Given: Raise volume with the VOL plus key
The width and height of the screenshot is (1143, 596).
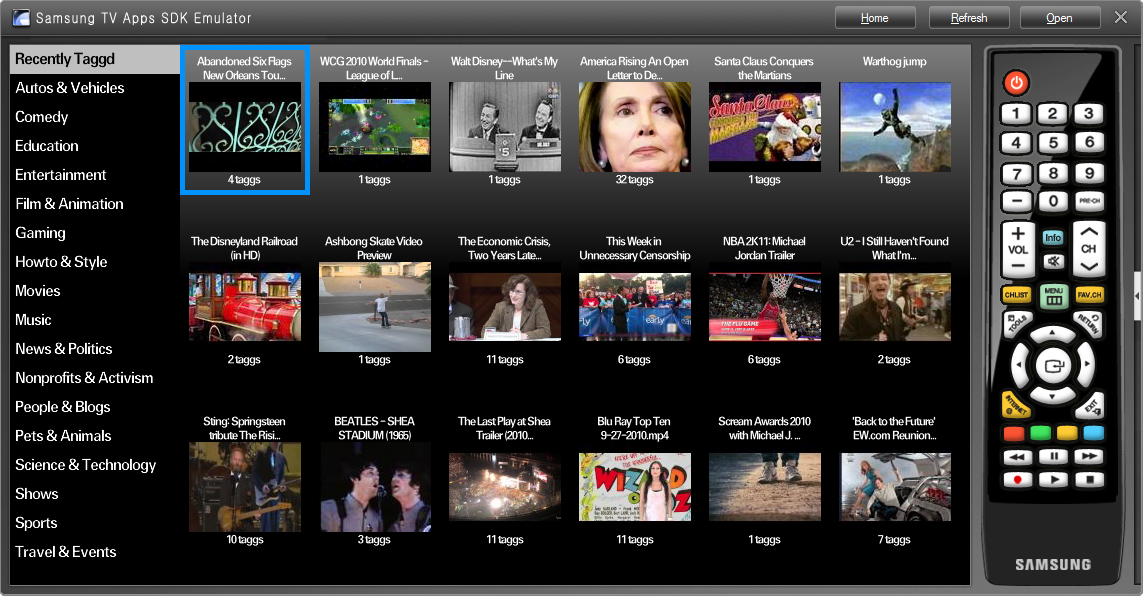Looking at the screenshot, I should click(1018, 233).
